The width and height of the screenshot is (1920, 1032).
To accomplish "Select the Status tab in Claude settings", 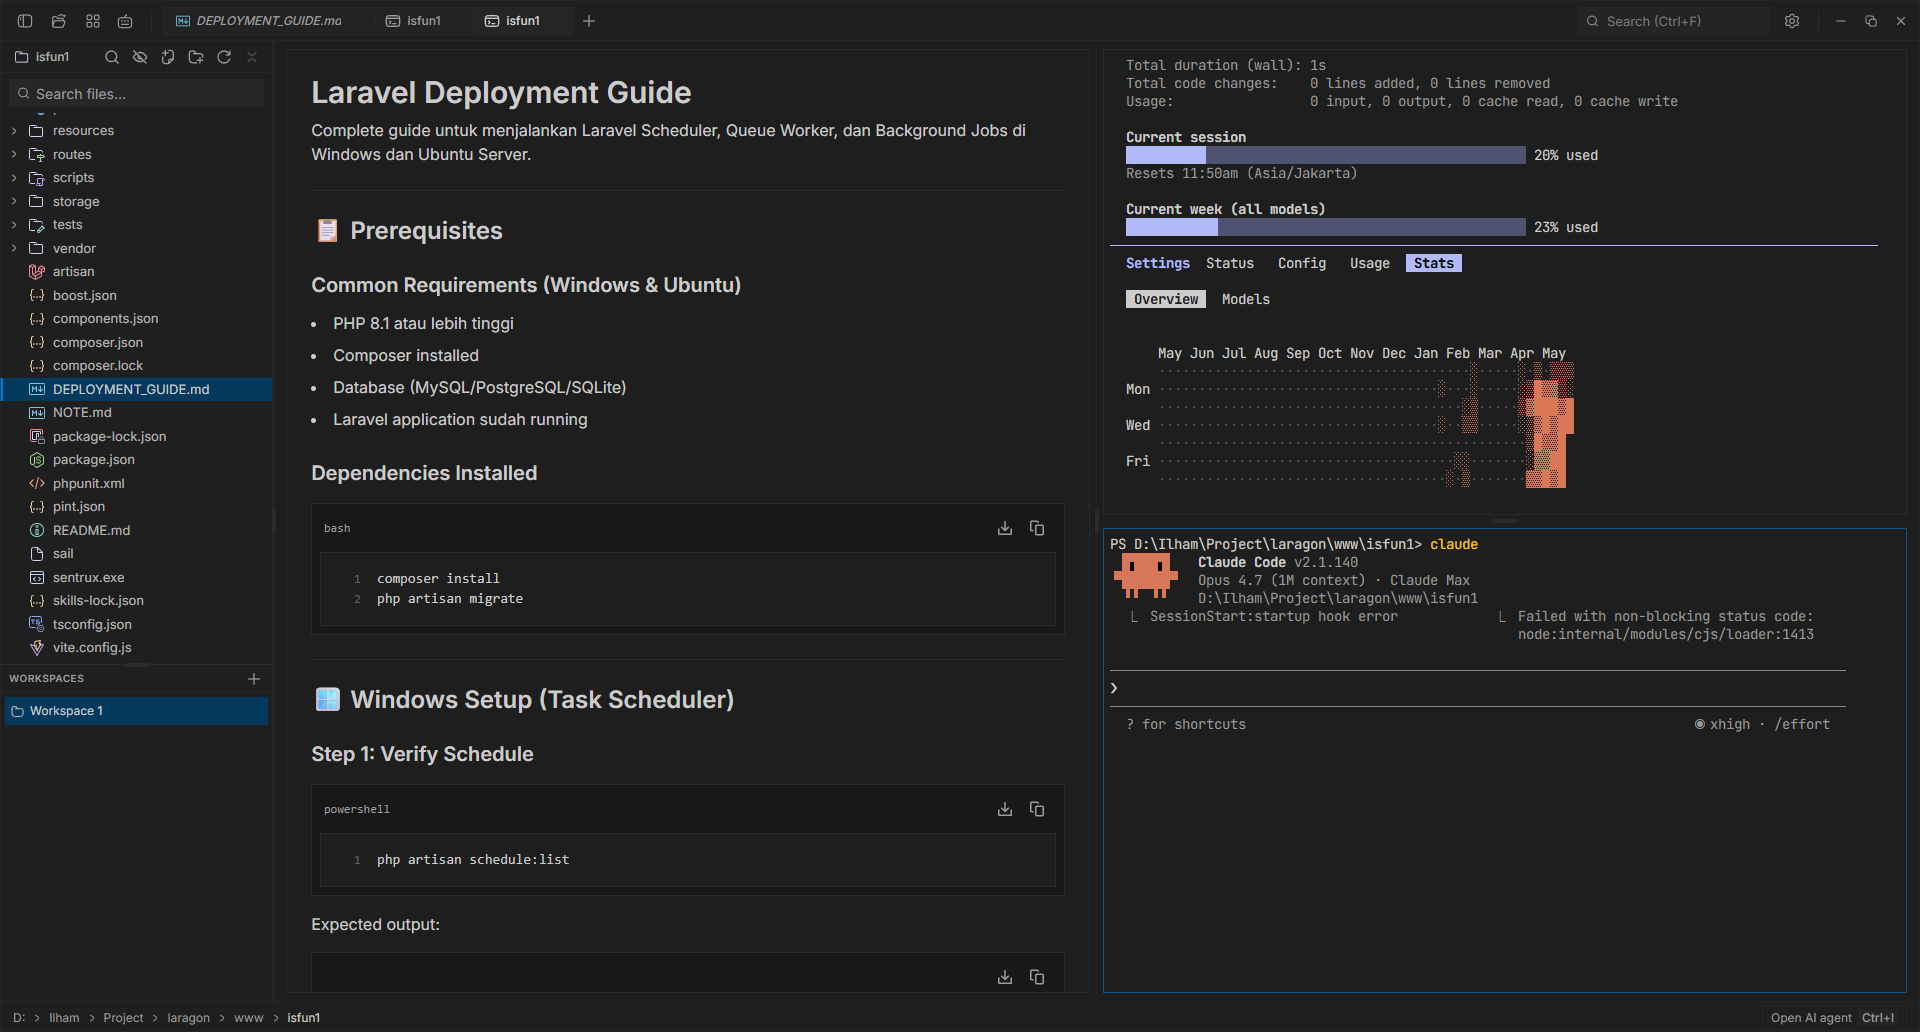I will (1229, 263).
